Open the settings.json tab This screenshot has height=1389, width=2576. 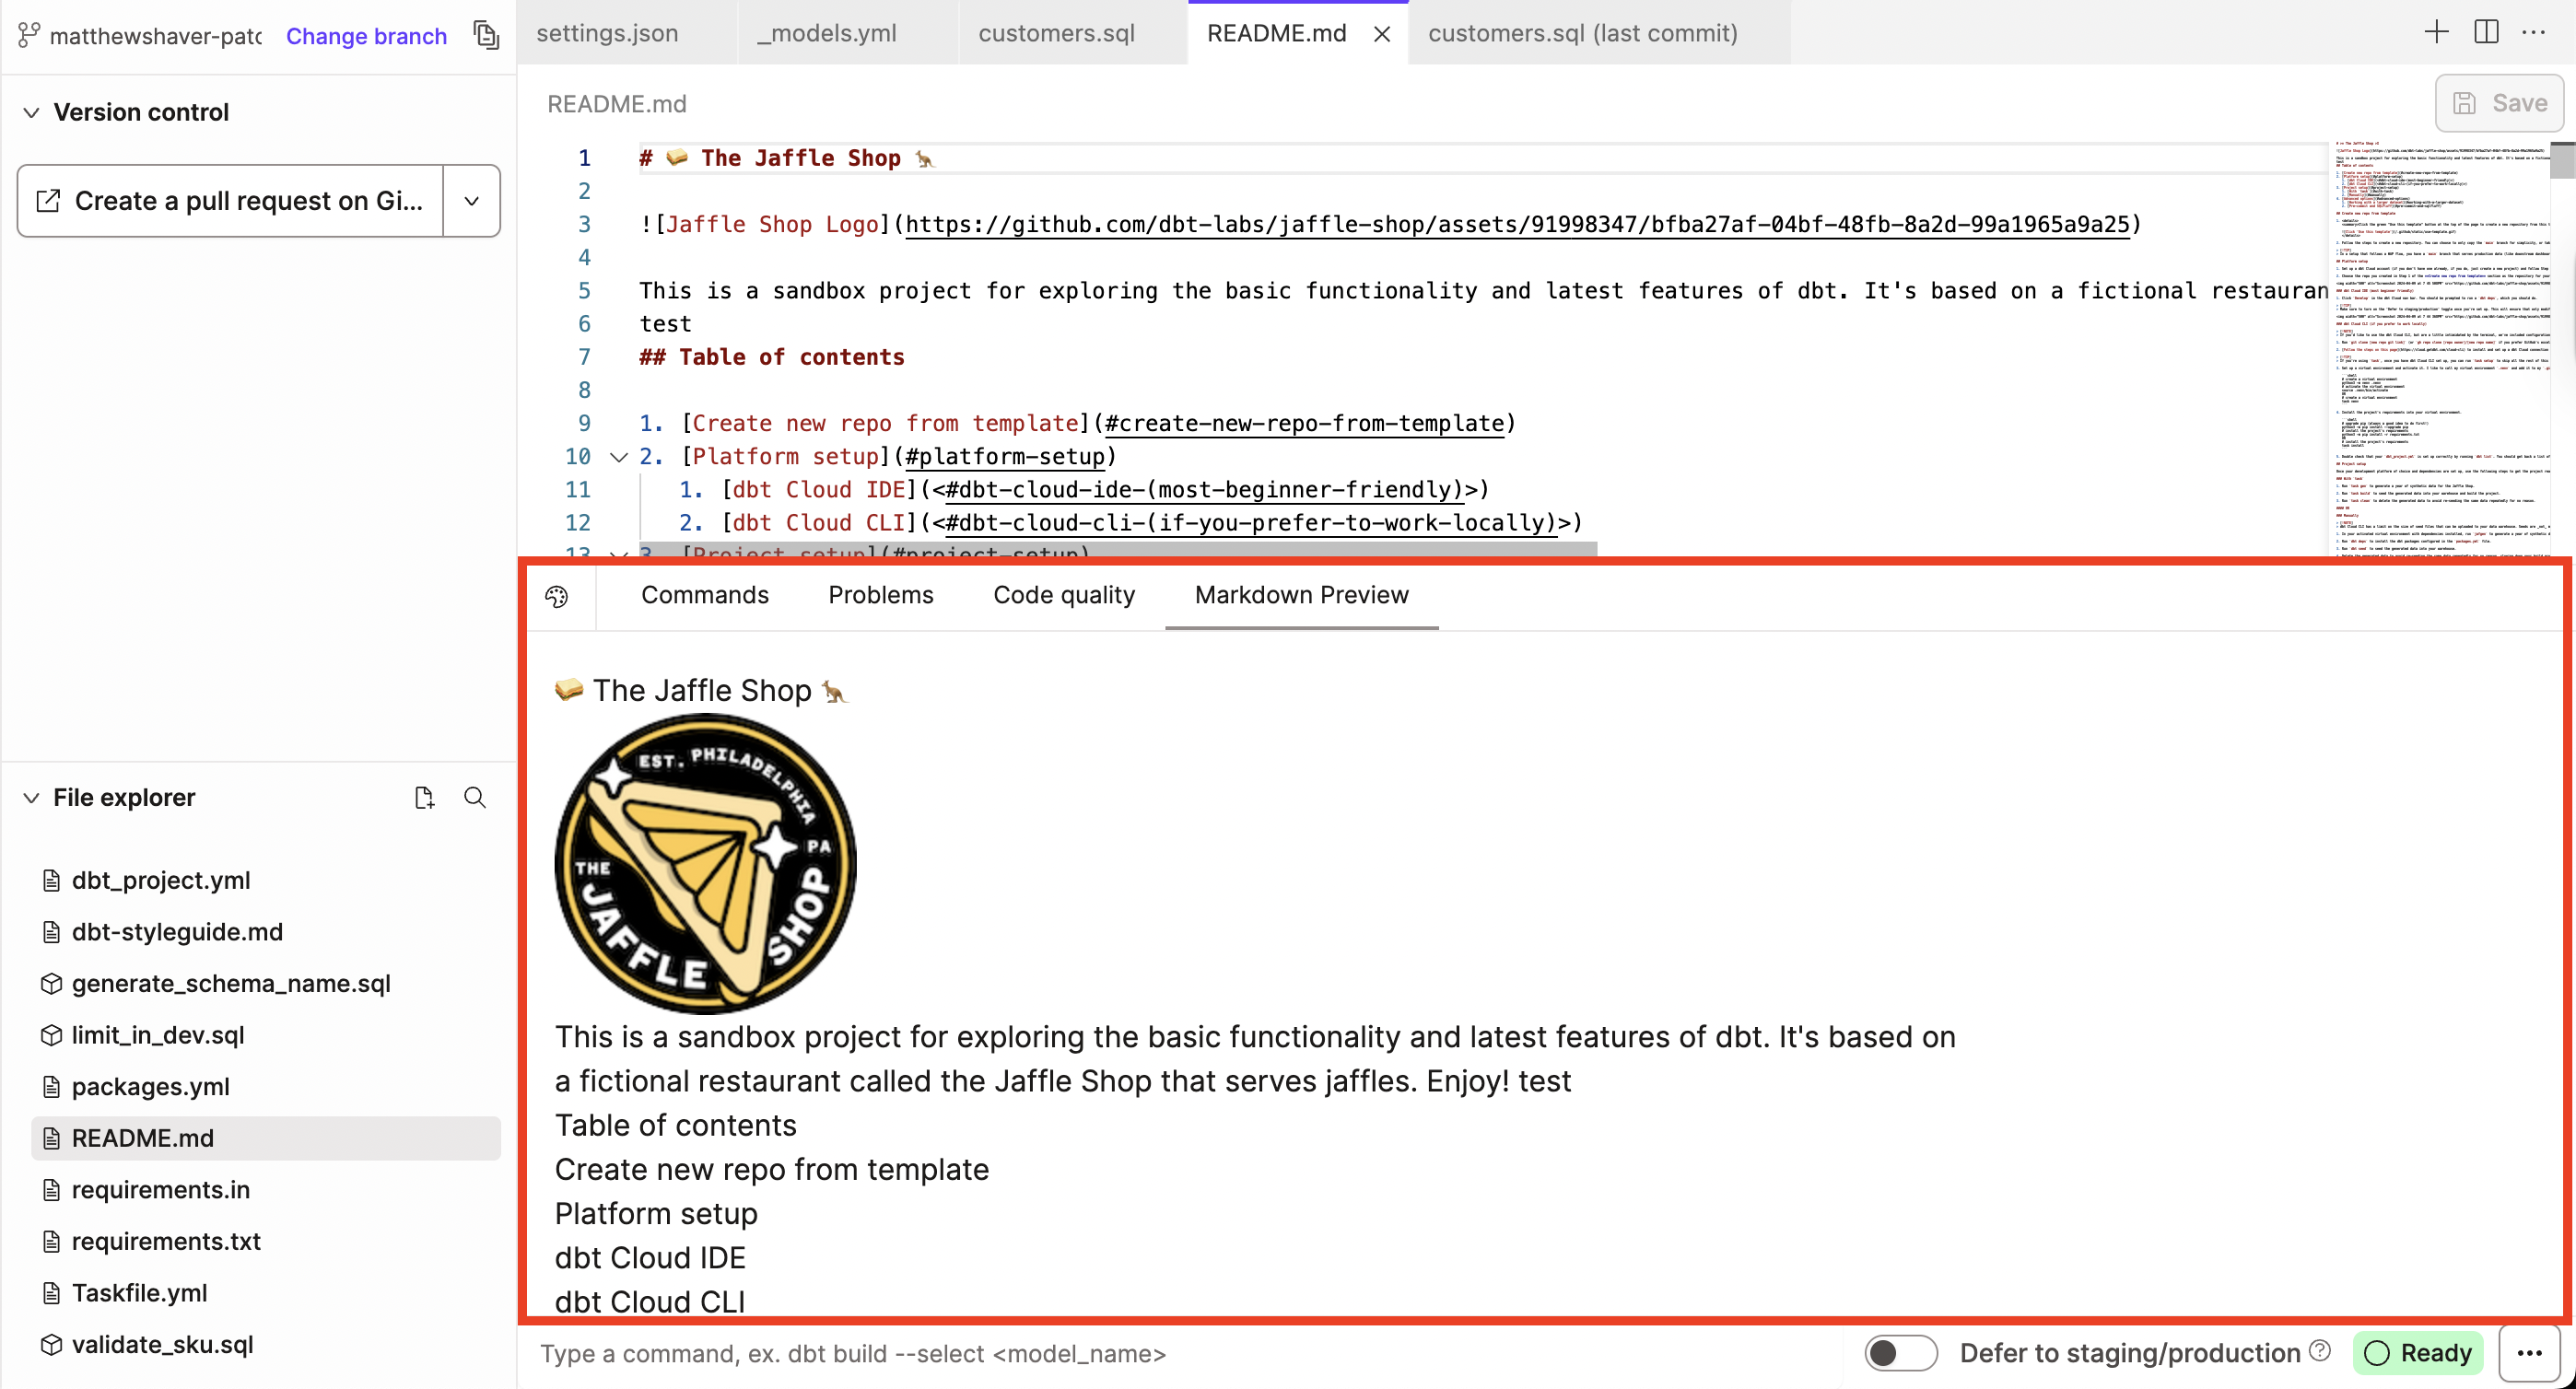point(606,32)
